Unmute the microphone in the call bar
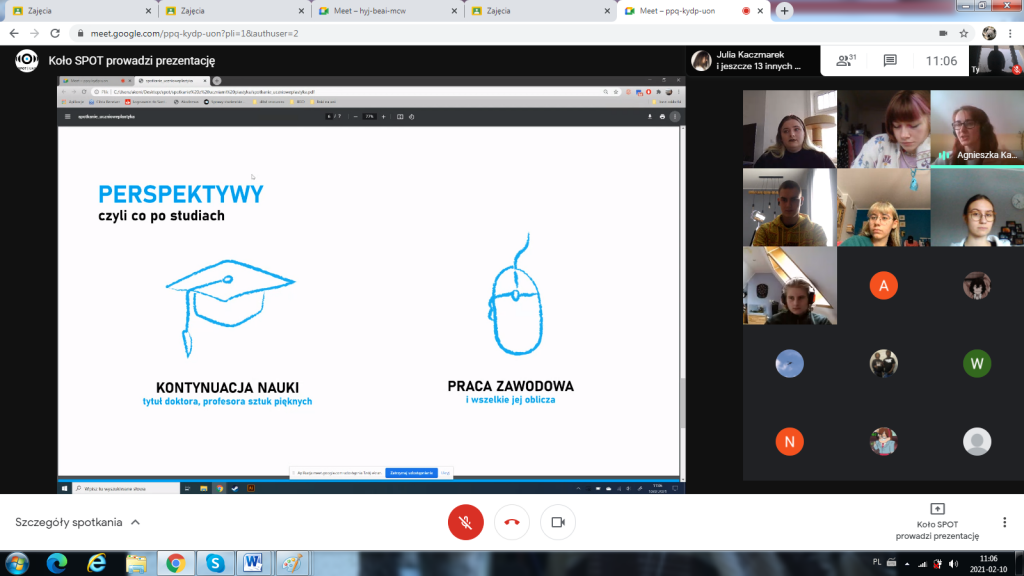 click(466, 522)
